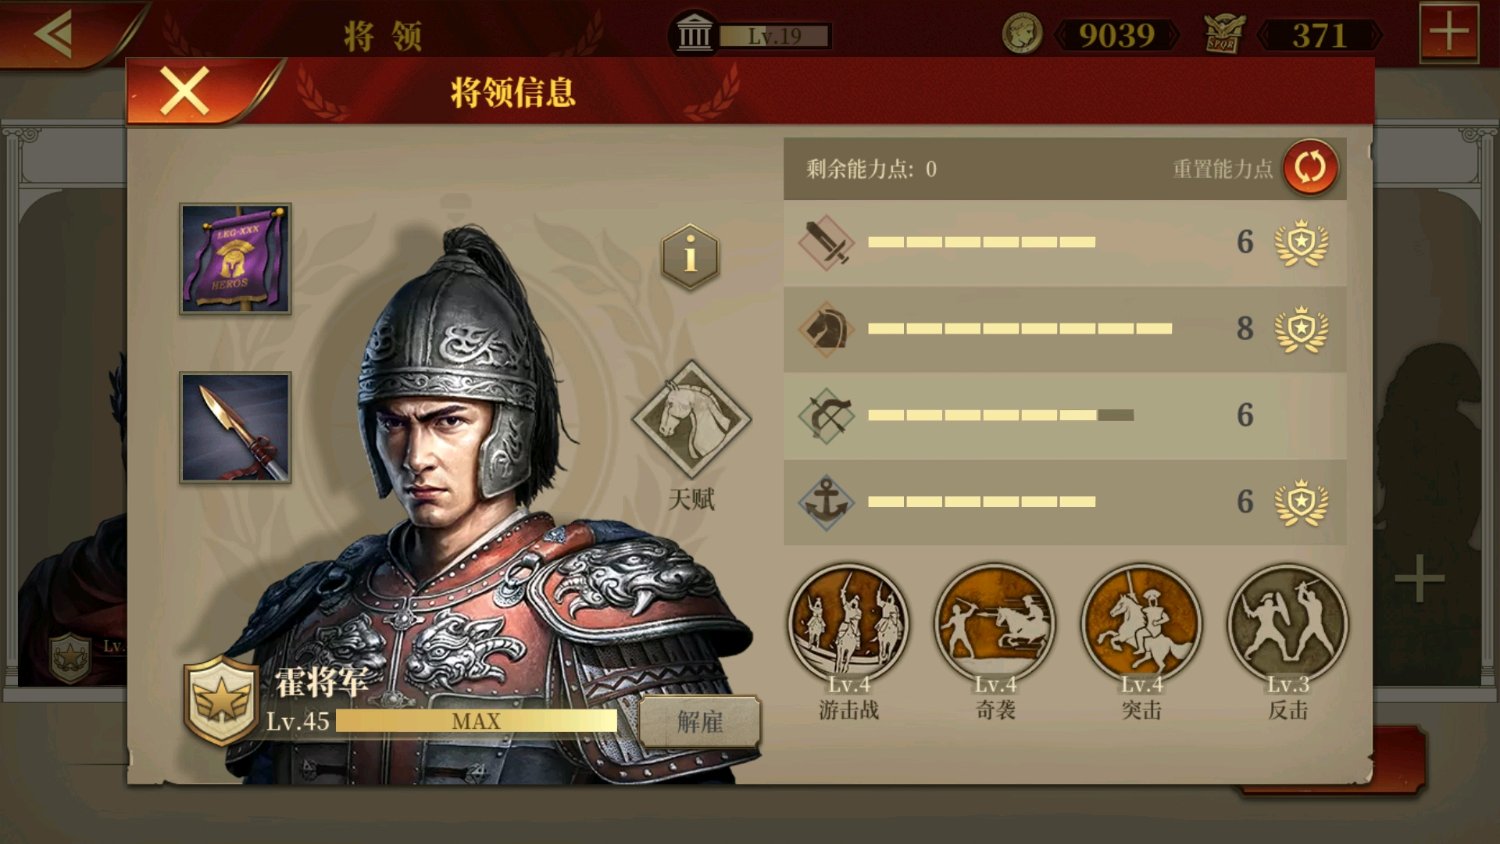Open the 天赋 talent horse icon

[x=691, y=419]
